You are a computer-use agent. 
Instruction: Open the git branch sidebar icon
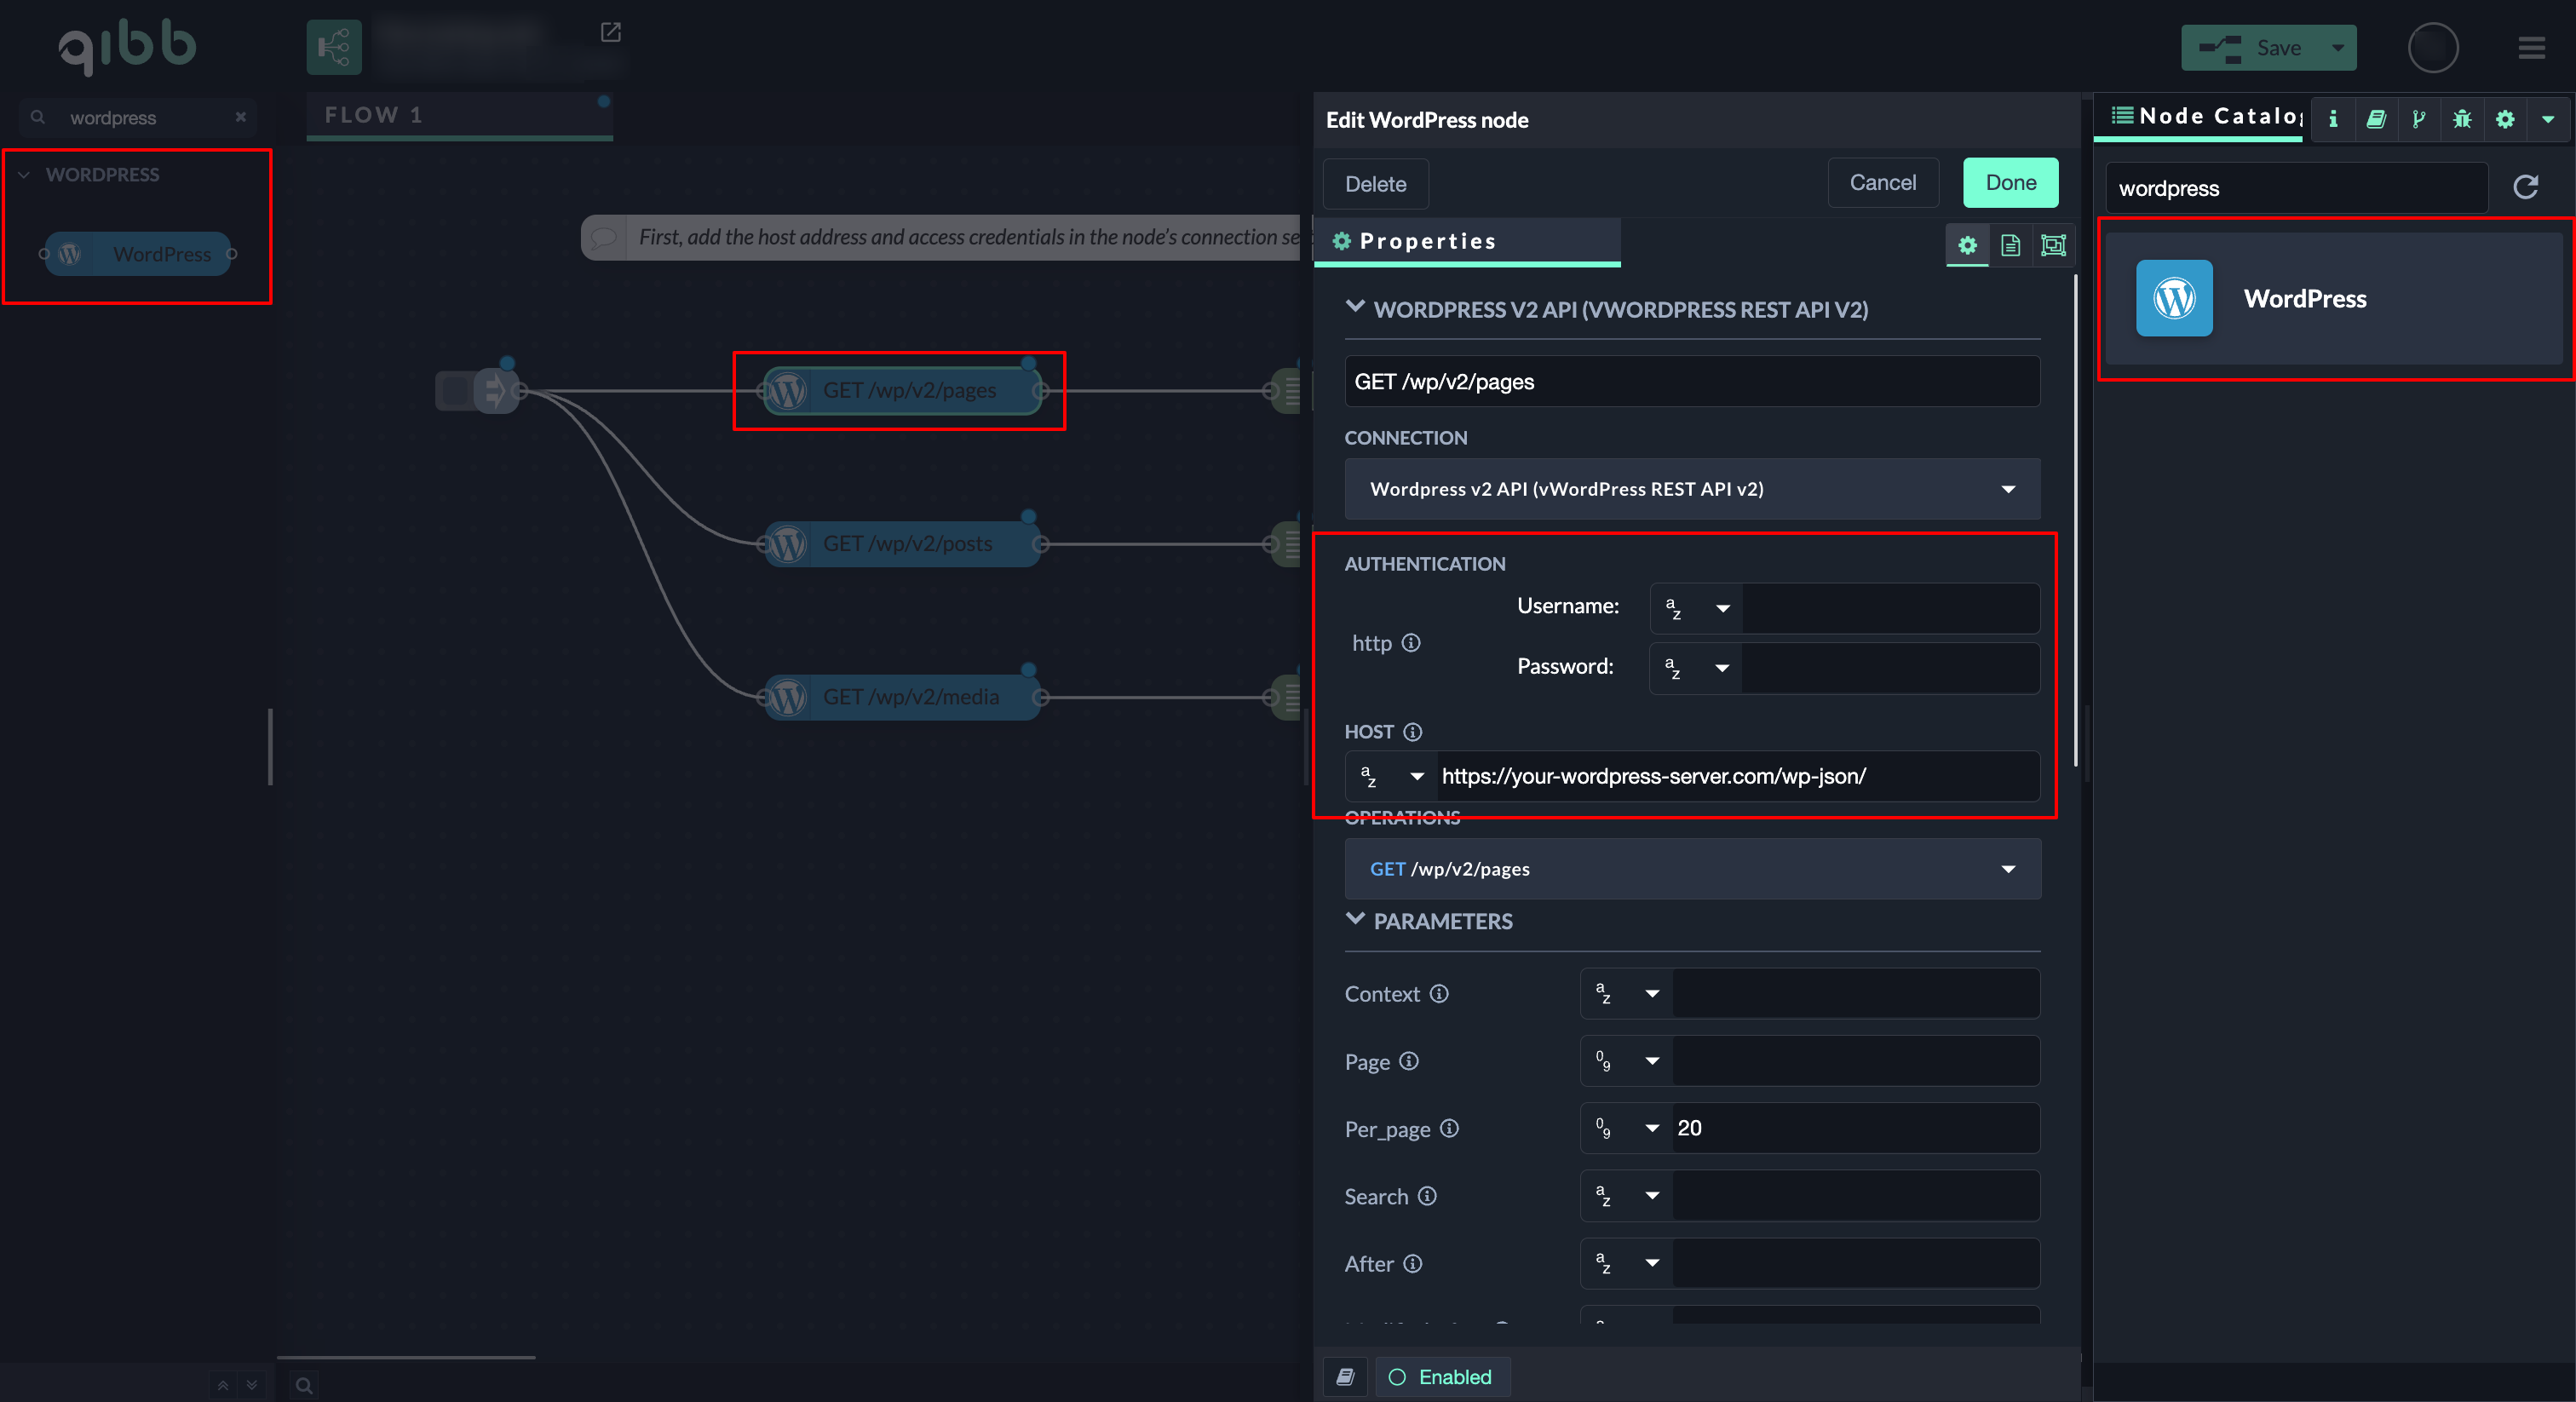click(2418, 119)
